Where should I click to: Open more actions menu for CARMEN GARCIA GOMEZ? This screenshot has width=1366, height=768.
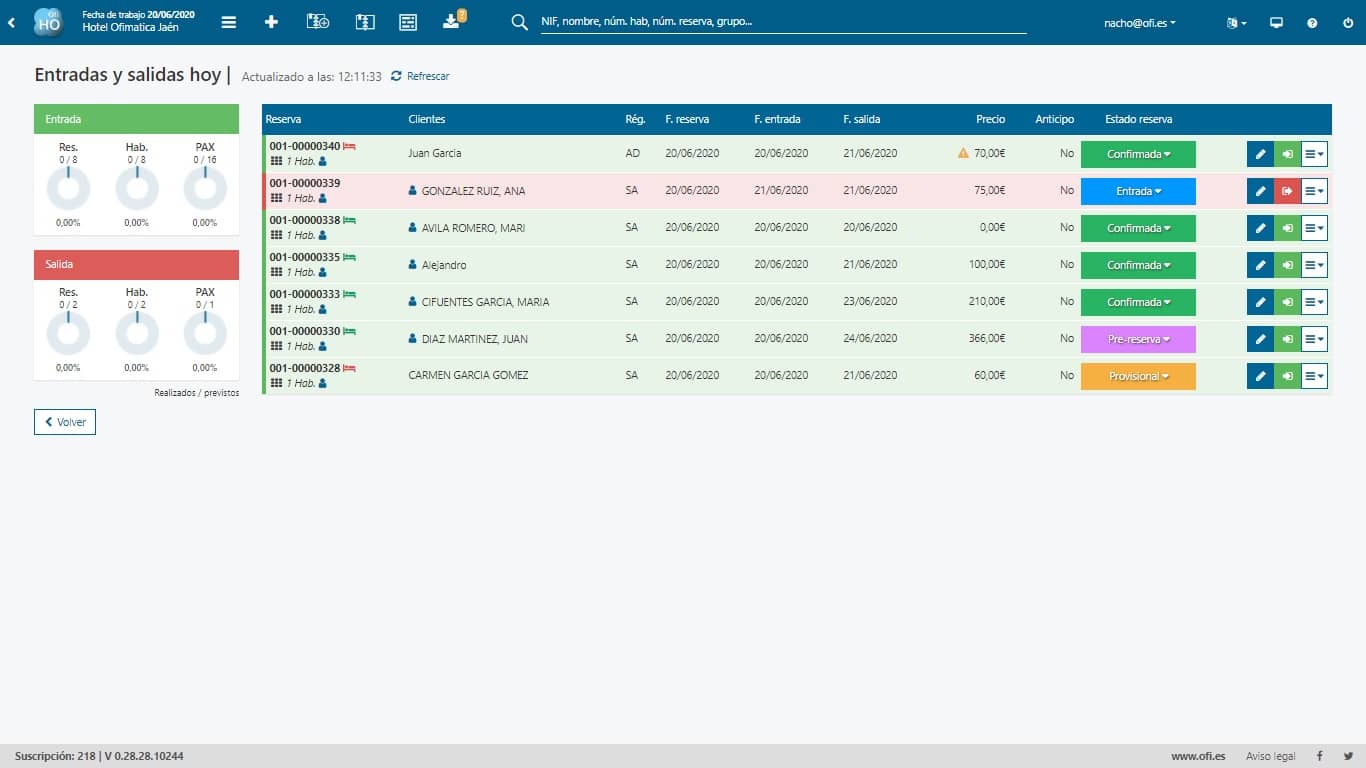coord(1314,376)
